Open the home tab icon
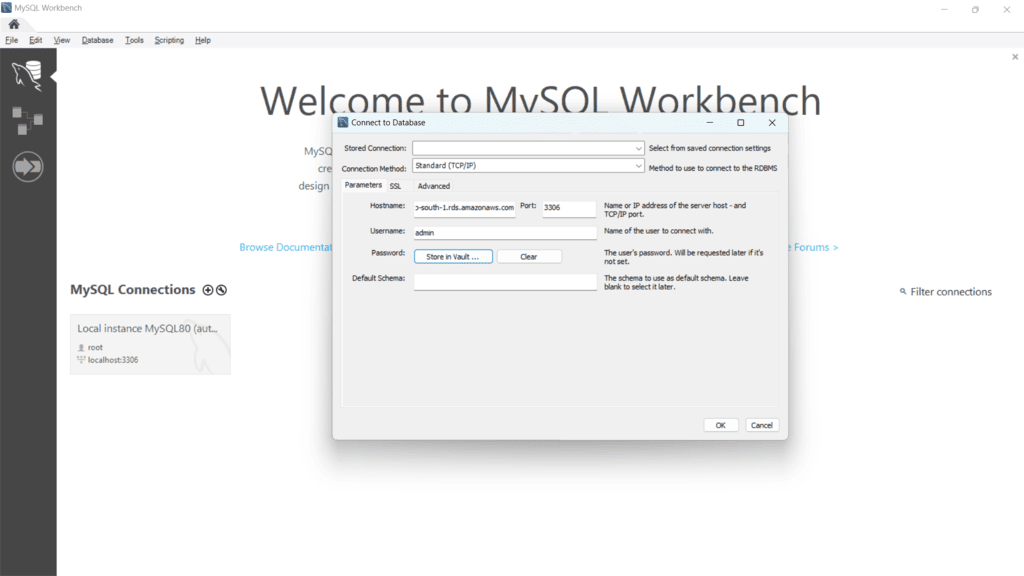The height and width of the screenshot is (576, 1024). (14, 24)
